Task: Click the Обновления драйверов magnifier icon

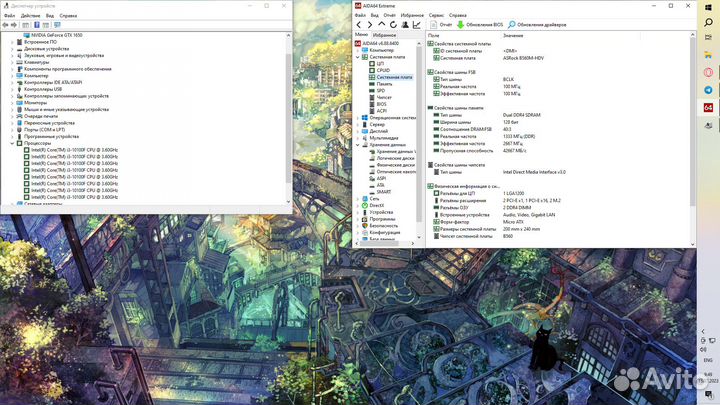Action: click(512, 25)
